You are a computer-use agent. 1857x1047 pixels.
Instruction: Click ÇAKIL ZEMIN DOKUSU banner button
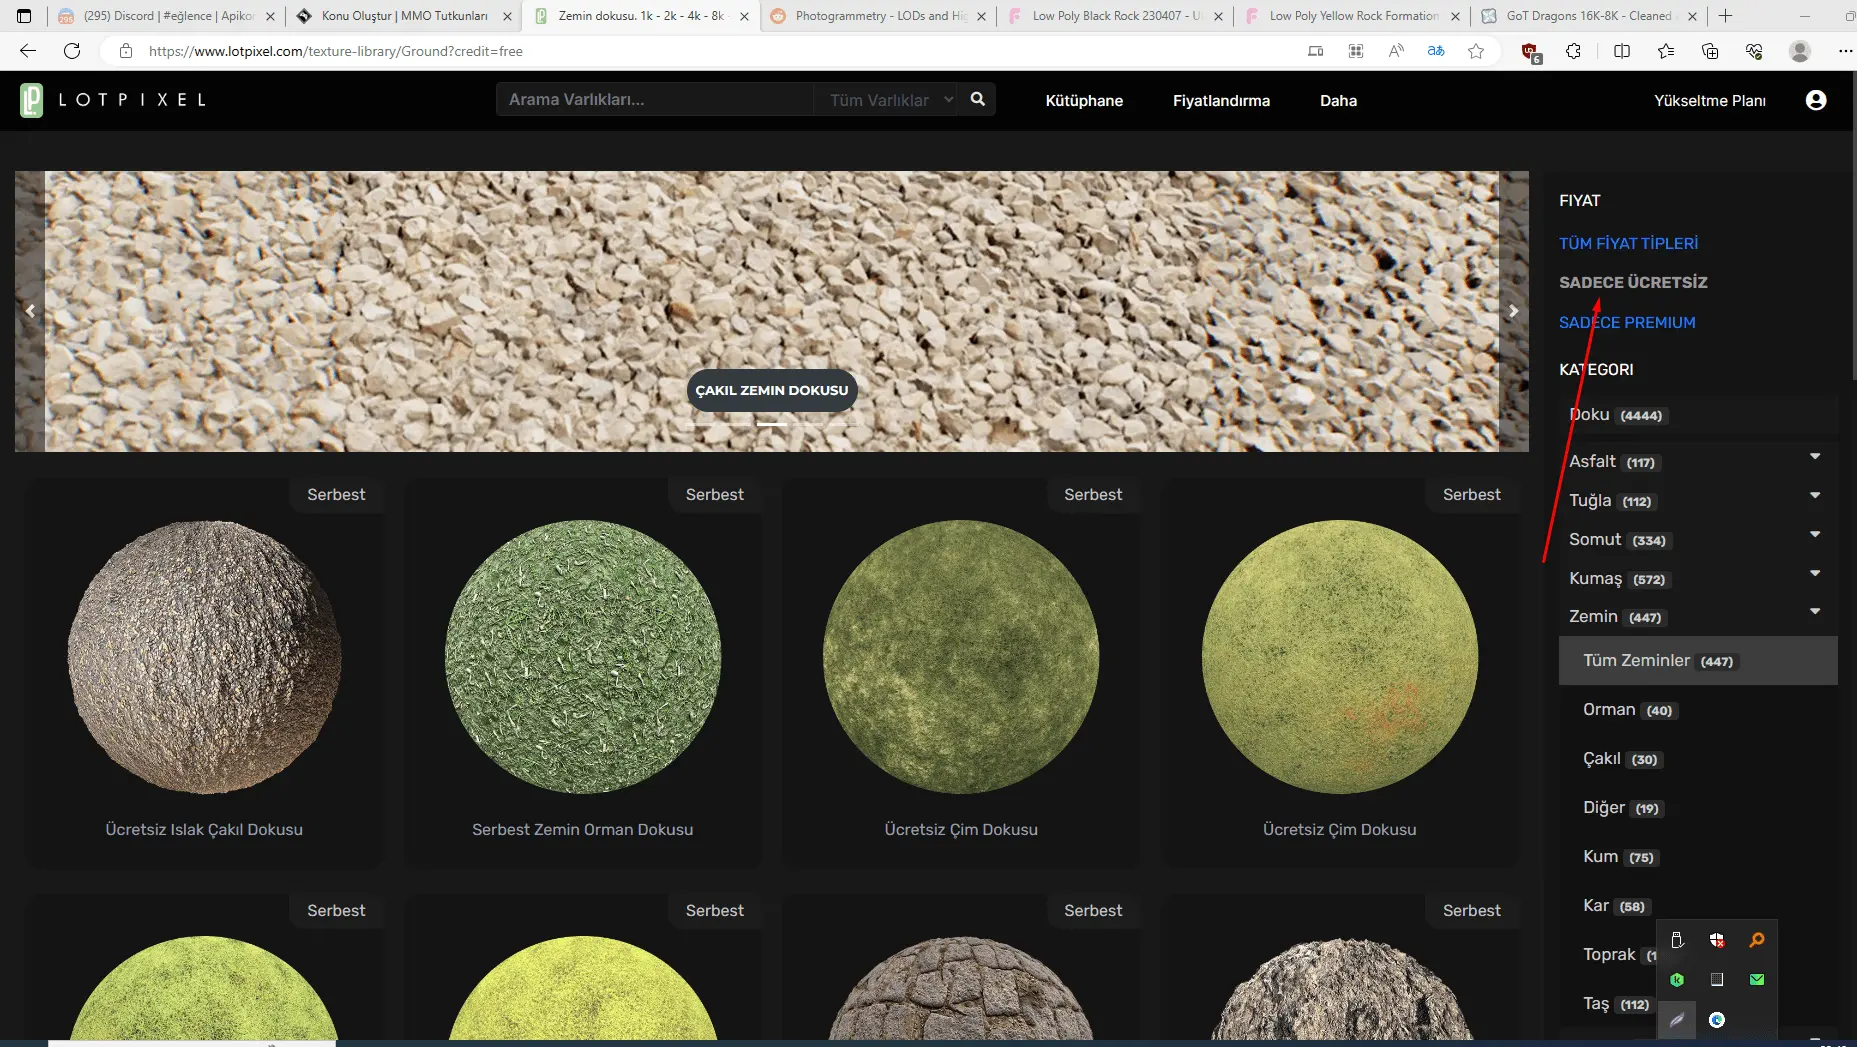pyautogui.click(x=771, y=390)
